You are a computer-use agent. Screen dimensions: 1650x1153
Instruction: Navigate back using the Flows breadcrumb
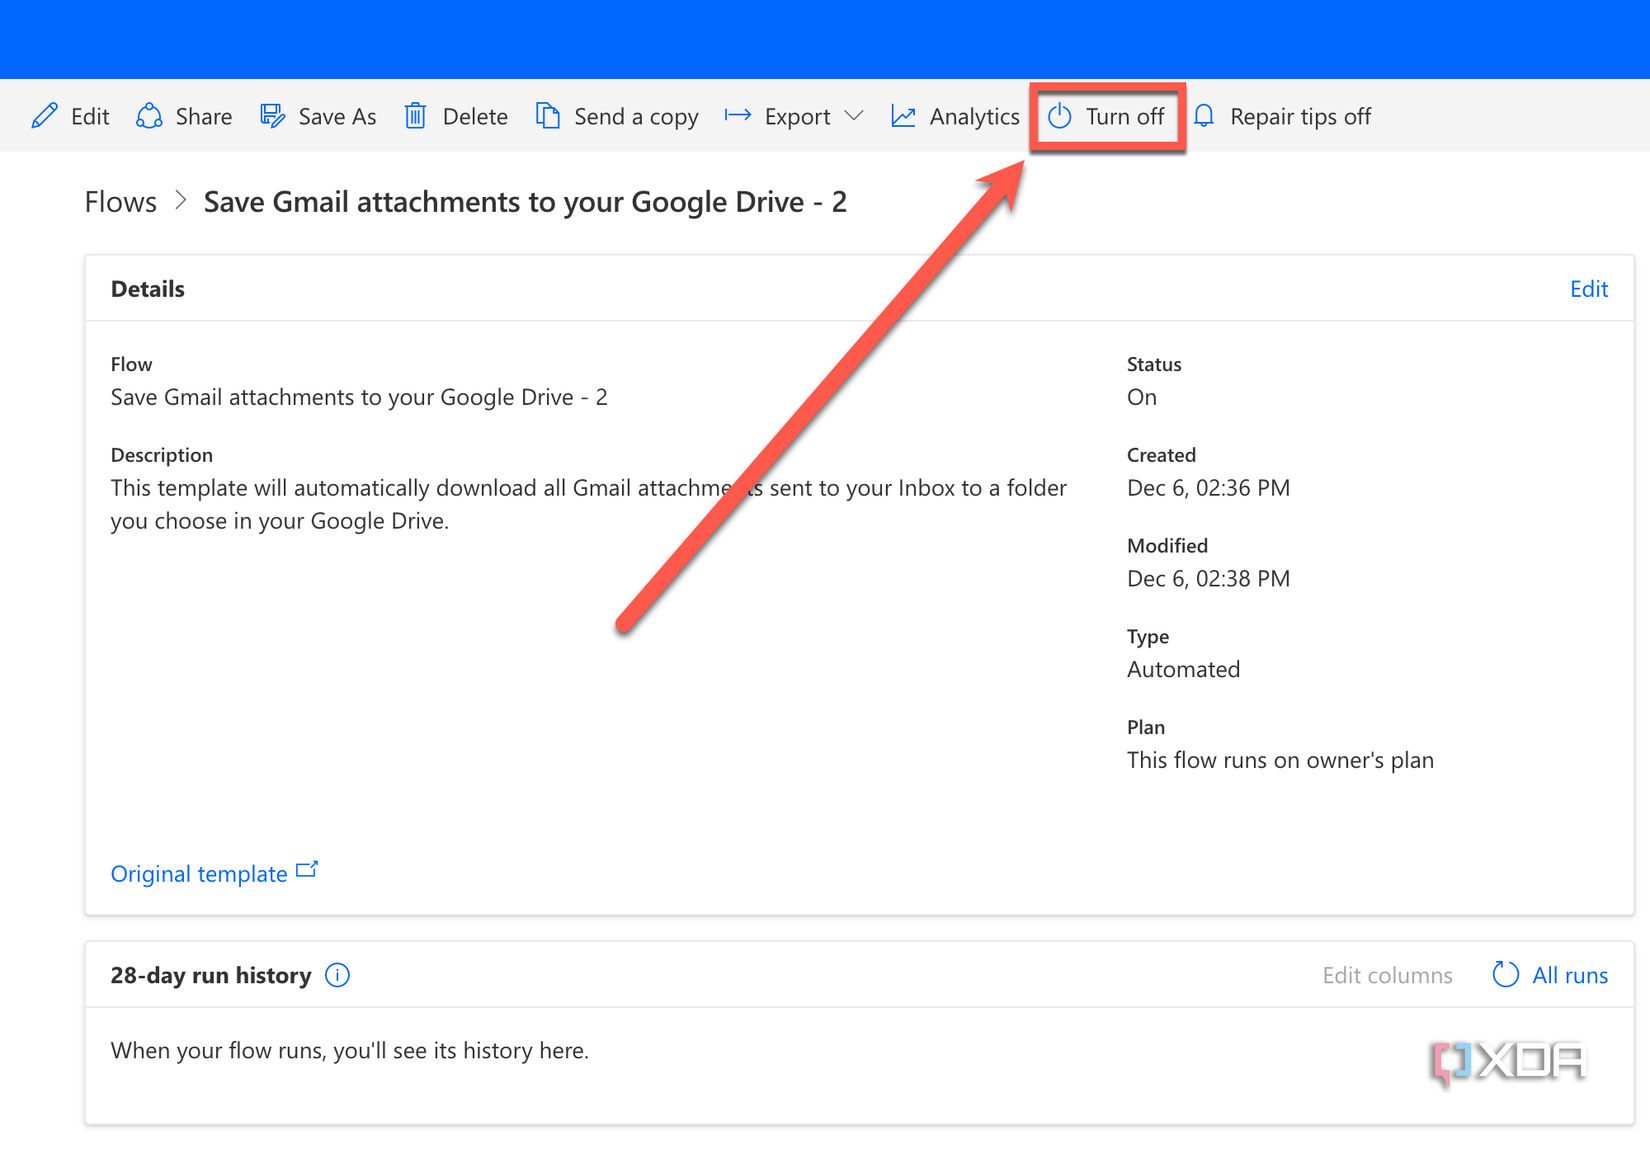(x=120, y=201)
